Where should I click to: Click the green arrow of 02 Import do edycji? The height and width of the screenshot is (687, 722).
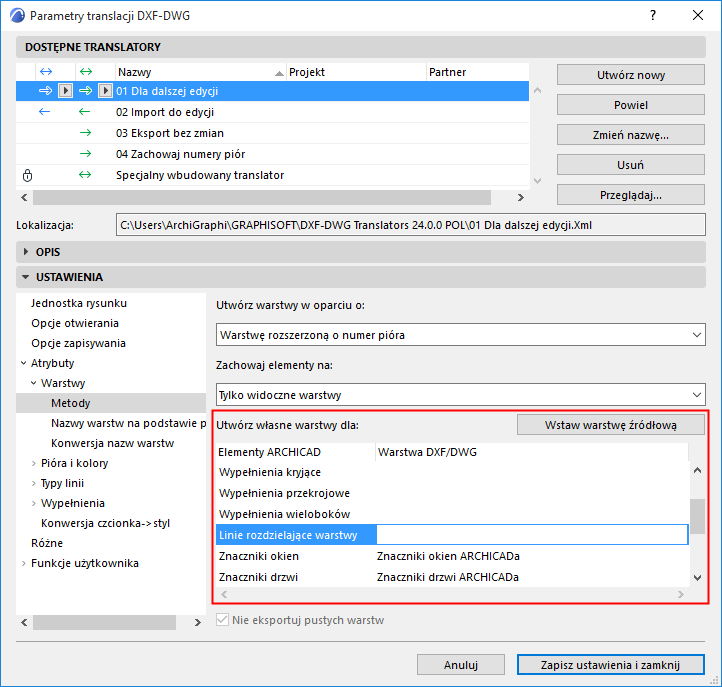(x=84, y=111)
